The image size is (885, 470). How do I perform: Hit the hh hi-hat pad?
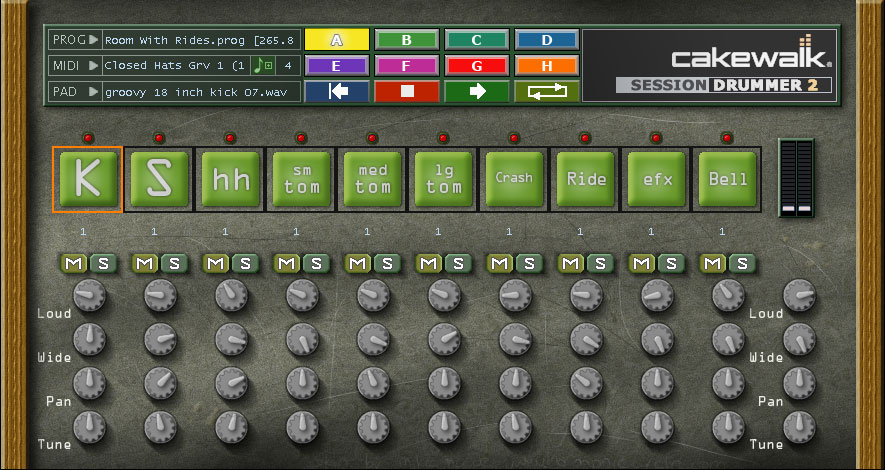229,179
